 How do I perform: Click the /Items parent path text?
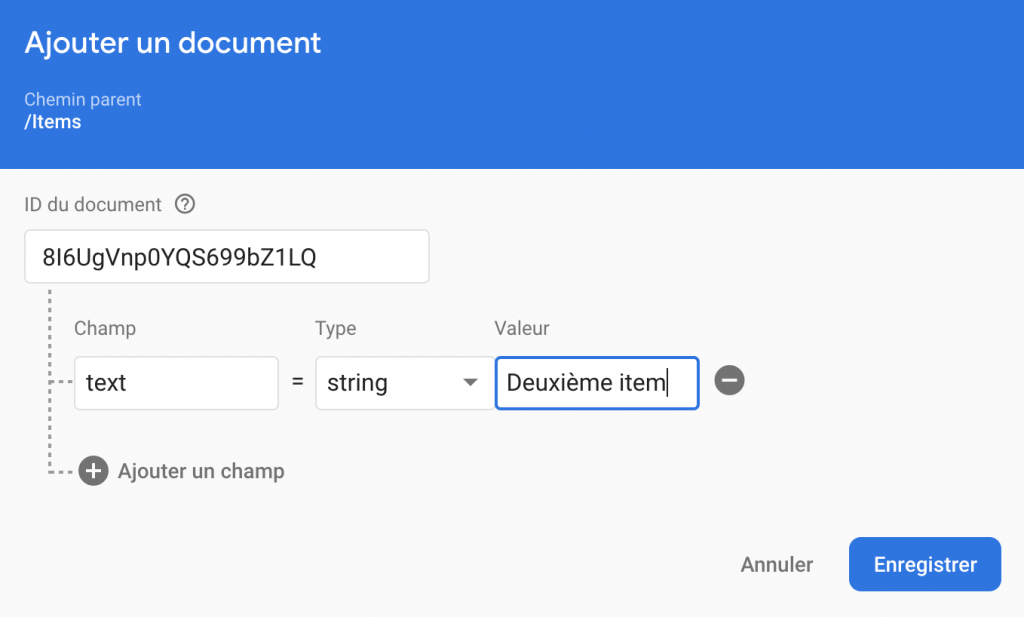[53, 122]
